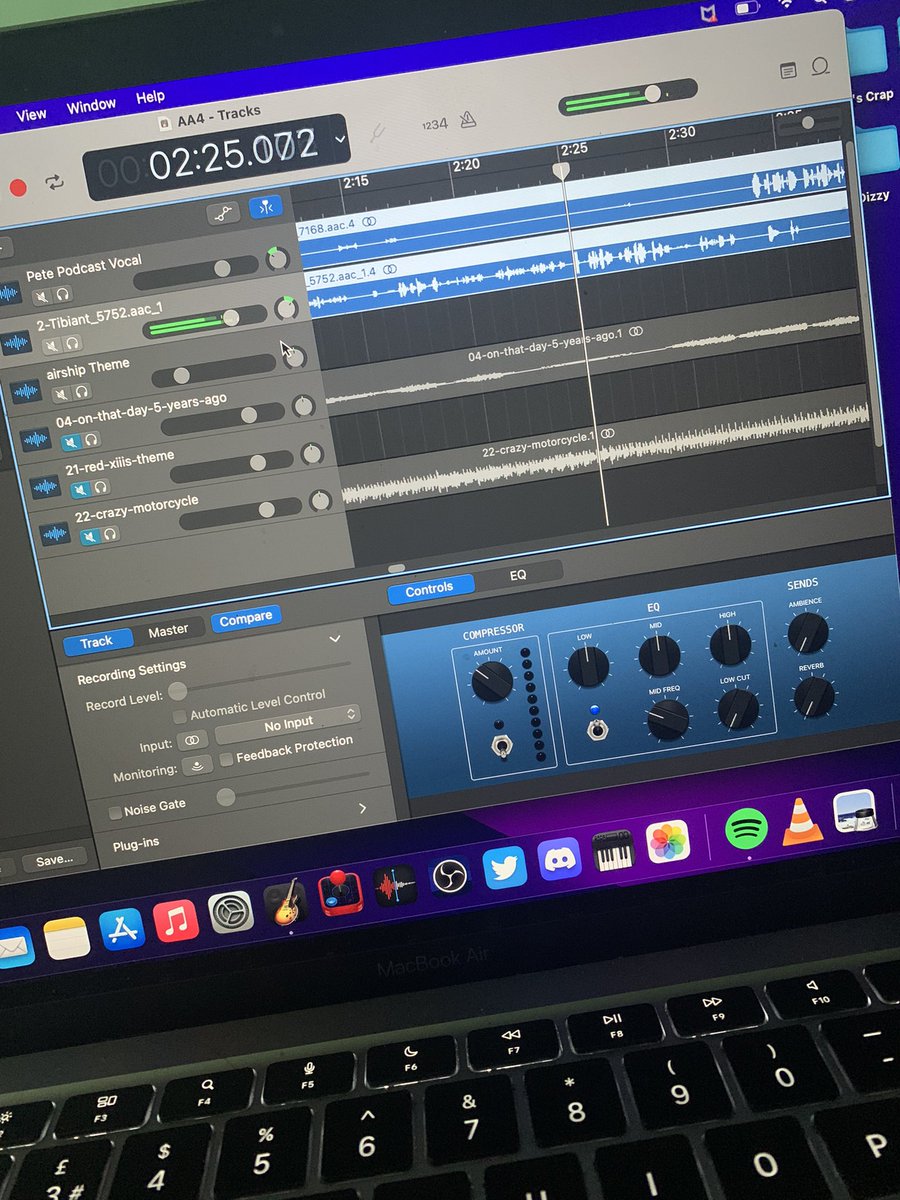The height and width of the screenshot is (1200, 900).
Task: Launch VLC from the Dock
Action: (x=802, y=821)
